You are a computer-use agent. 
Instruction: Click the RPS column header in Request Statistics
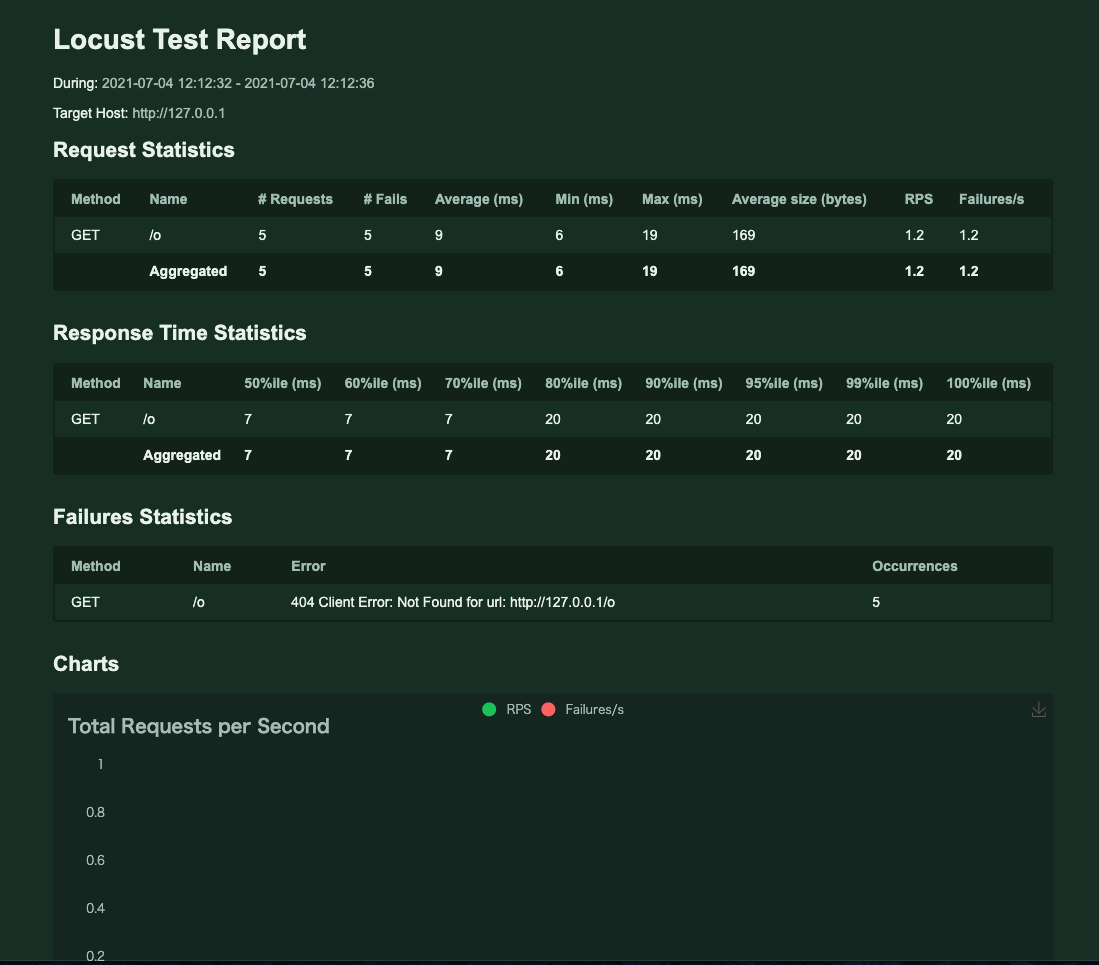coord(918,199)
